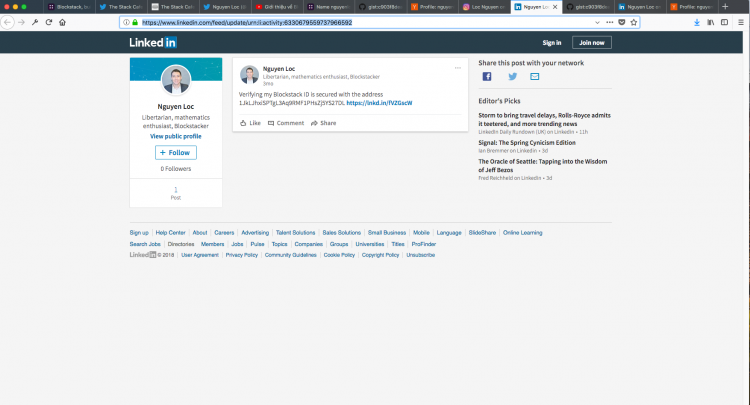750x405 pixels.
Task: Switch to the Twitter Nguyen Loc tab
Action: 225,7
